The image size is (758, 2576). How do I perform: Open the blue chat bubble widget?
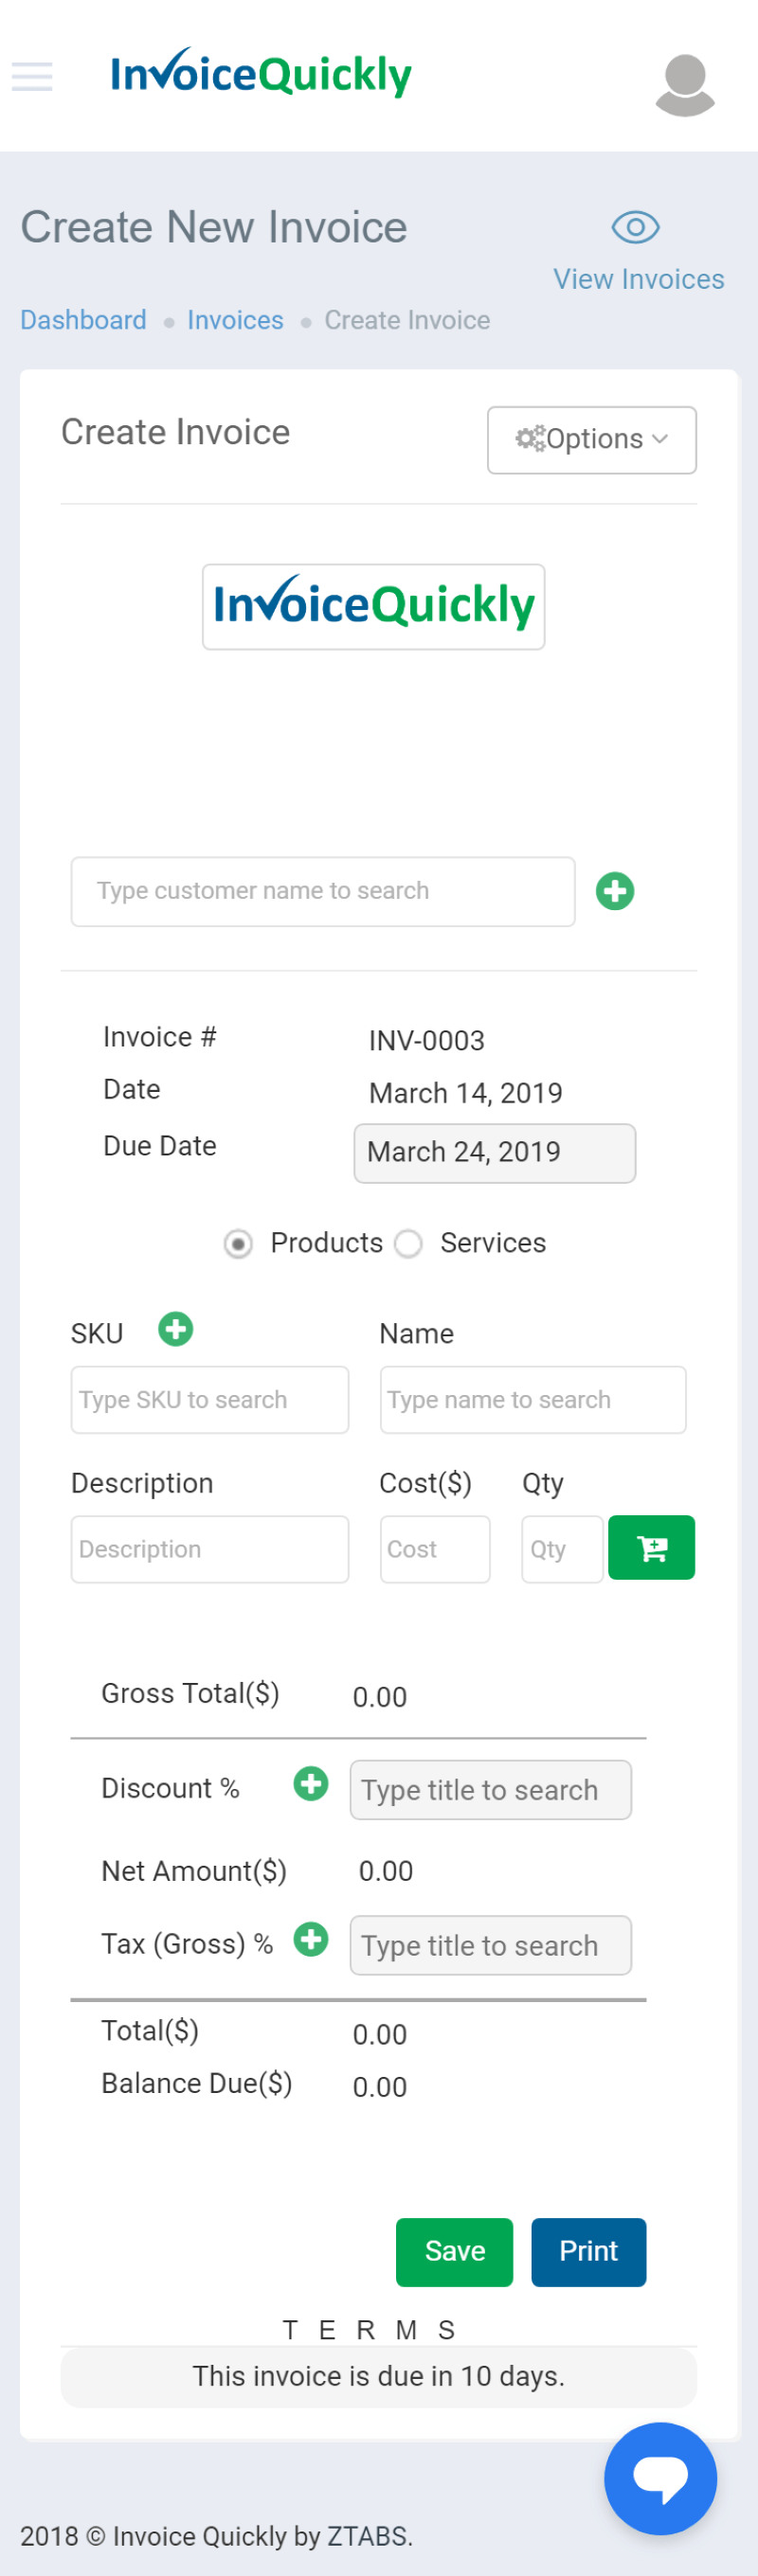tap(660, 2478)
